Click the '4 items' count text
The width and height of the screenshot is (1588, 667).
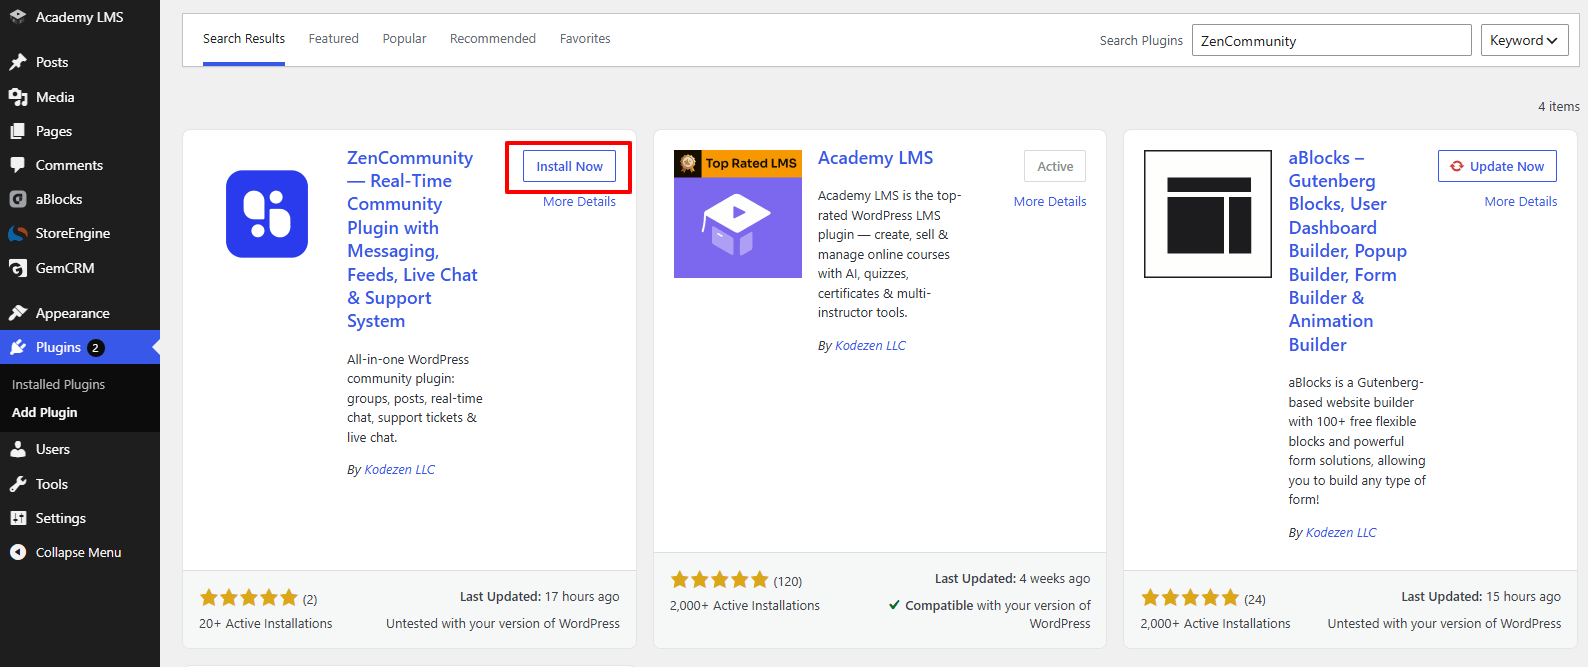point(1559,106)
